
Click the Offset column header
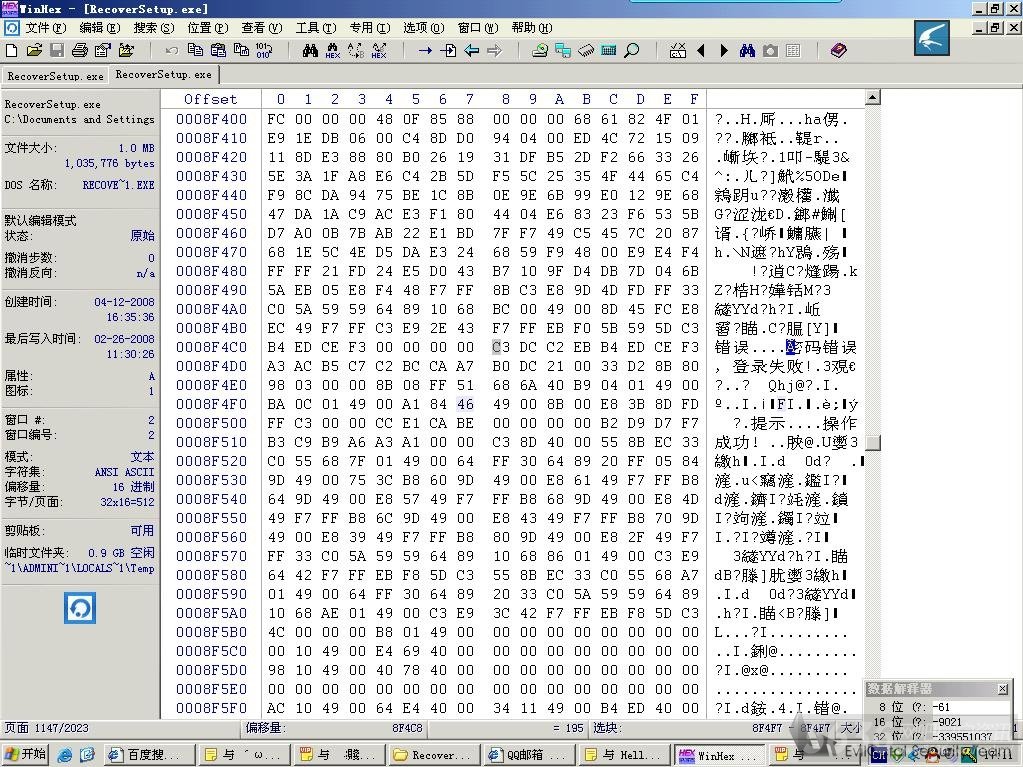[x=210, y=99]
